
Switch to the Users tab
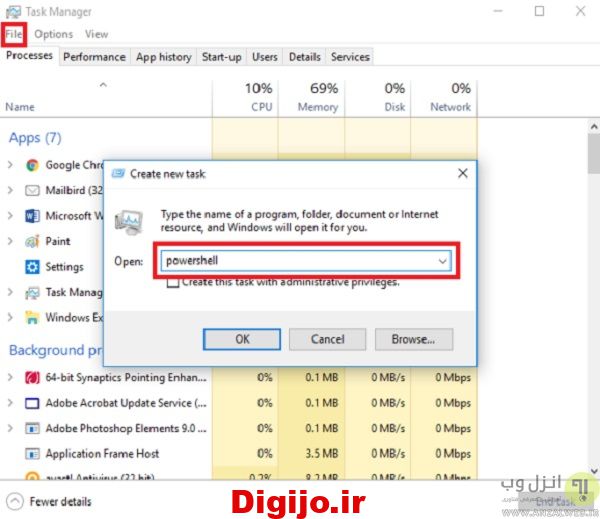pyautogui.click(x=265, y=57)
